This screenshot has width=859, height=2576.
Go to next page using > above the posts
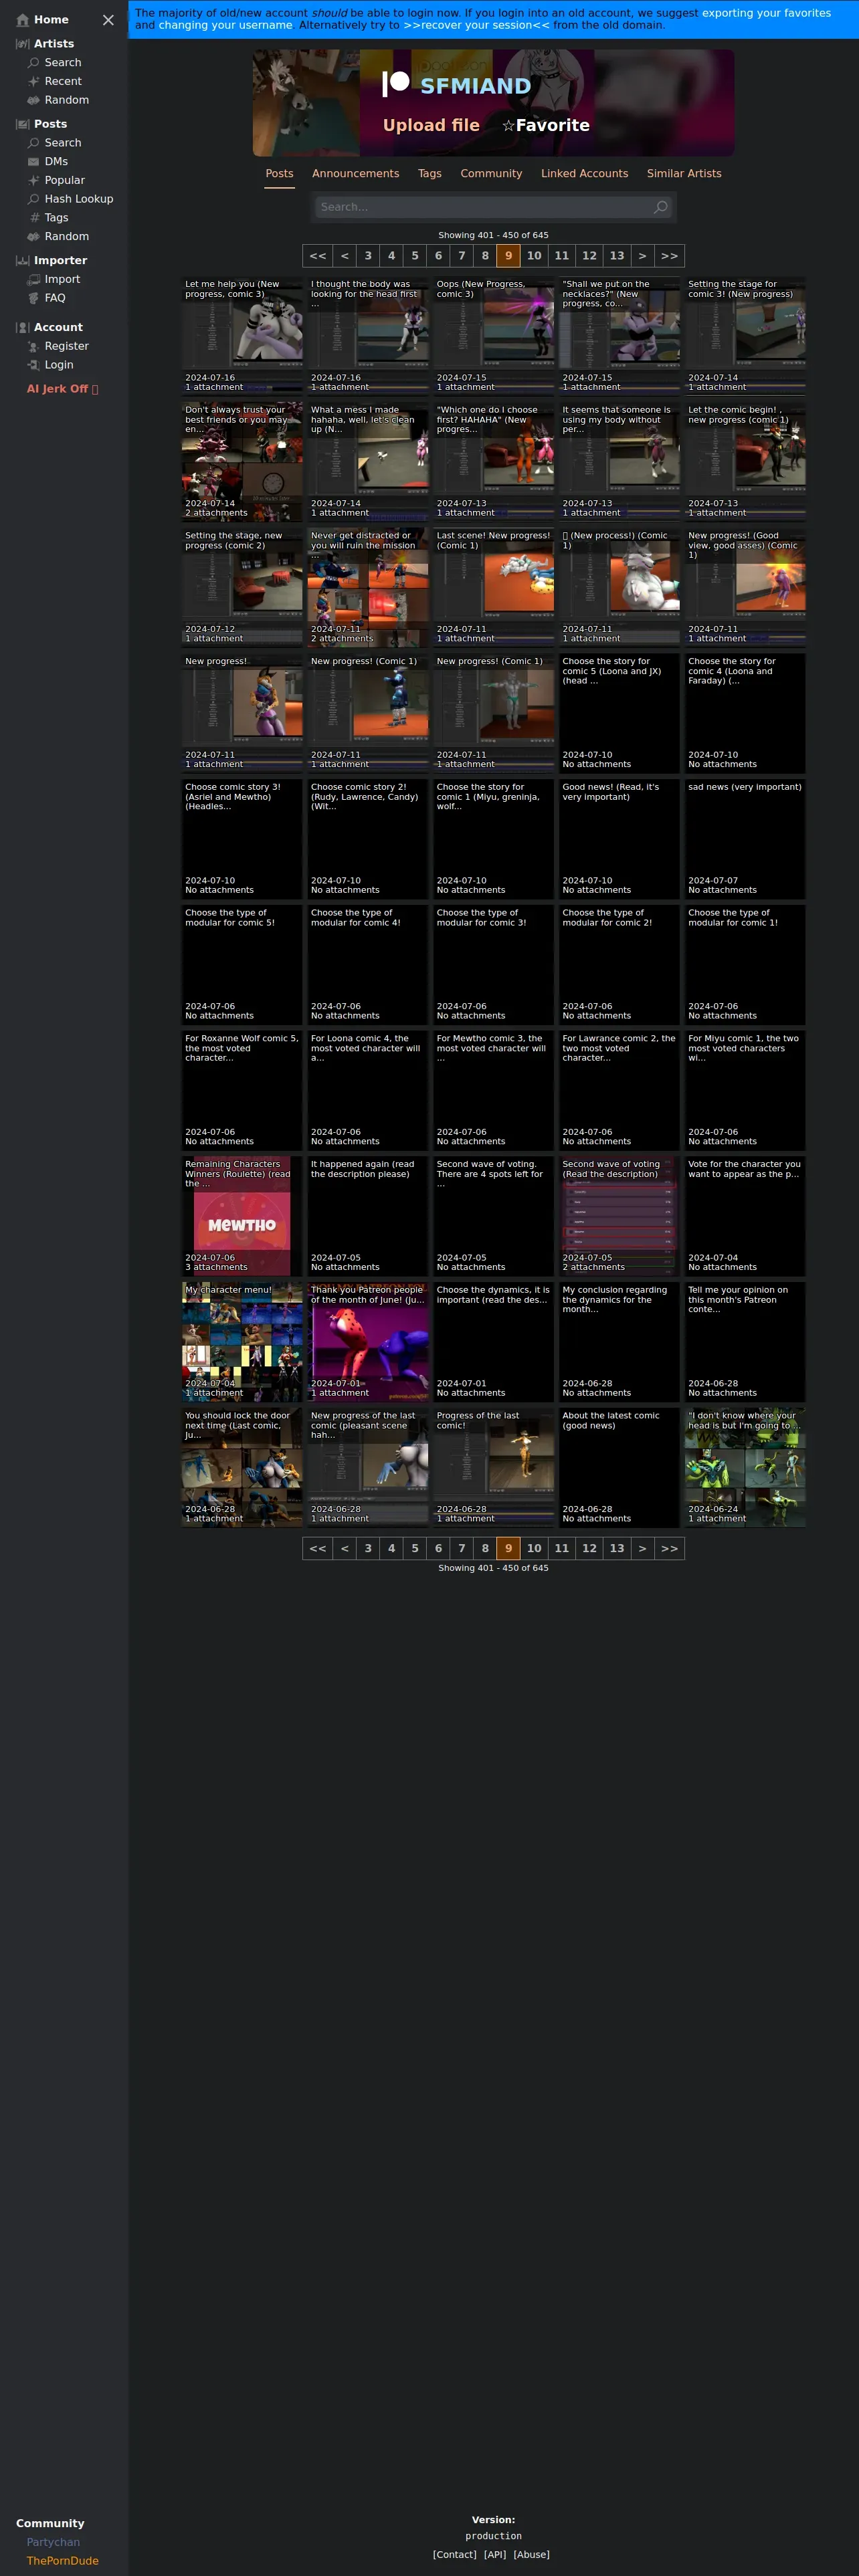tap(642, 256)
